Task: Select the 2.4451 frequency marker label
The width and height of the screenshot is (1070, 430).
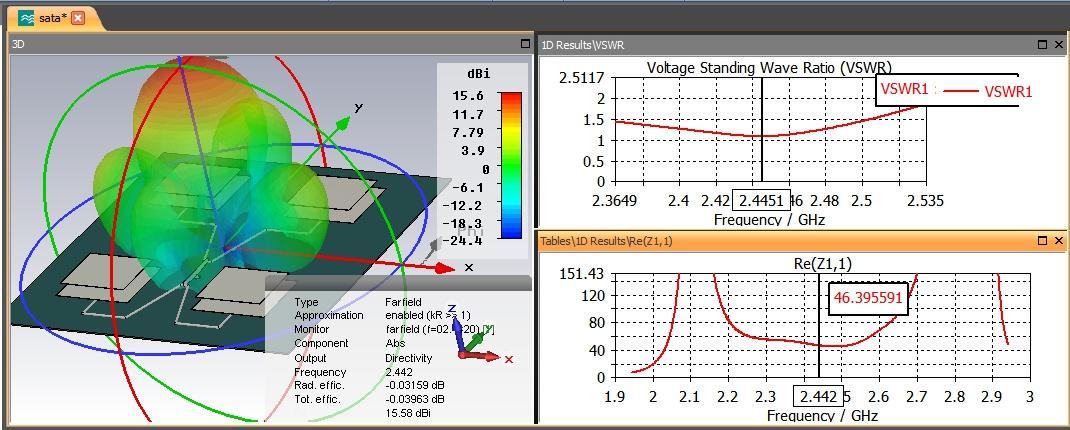Action: (761, 201)
